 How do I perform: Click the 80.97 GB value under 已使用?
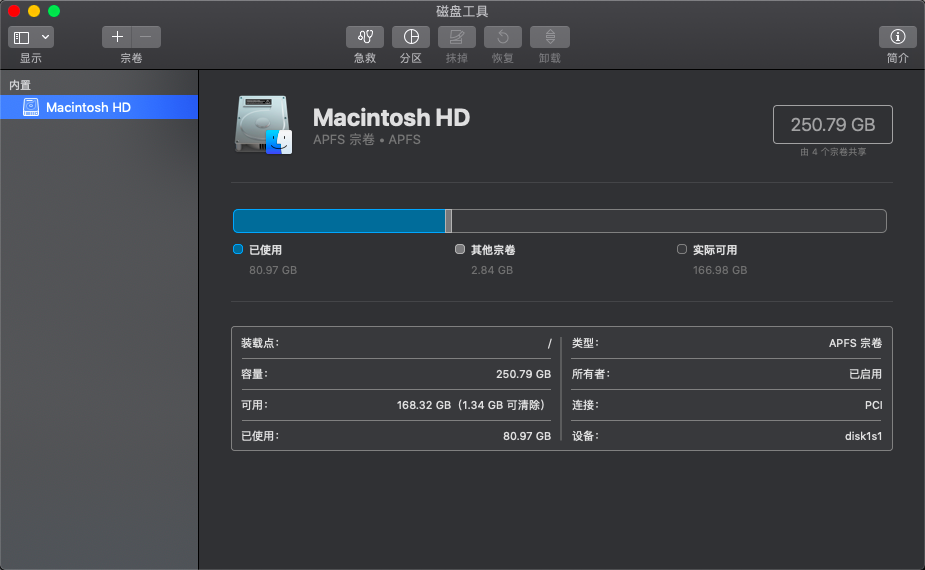pos(273,270)
